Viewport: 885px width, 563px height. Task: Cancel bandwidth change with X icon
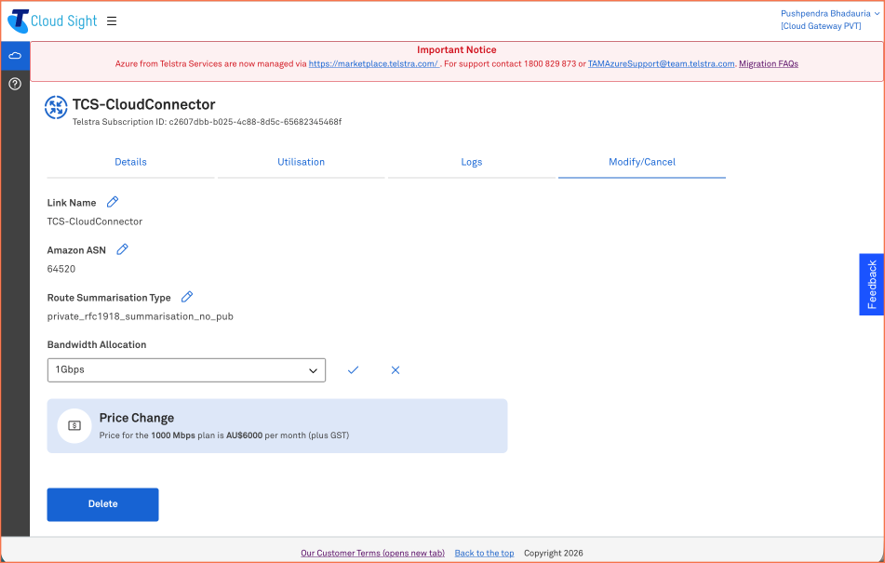[x=396, y=370]
